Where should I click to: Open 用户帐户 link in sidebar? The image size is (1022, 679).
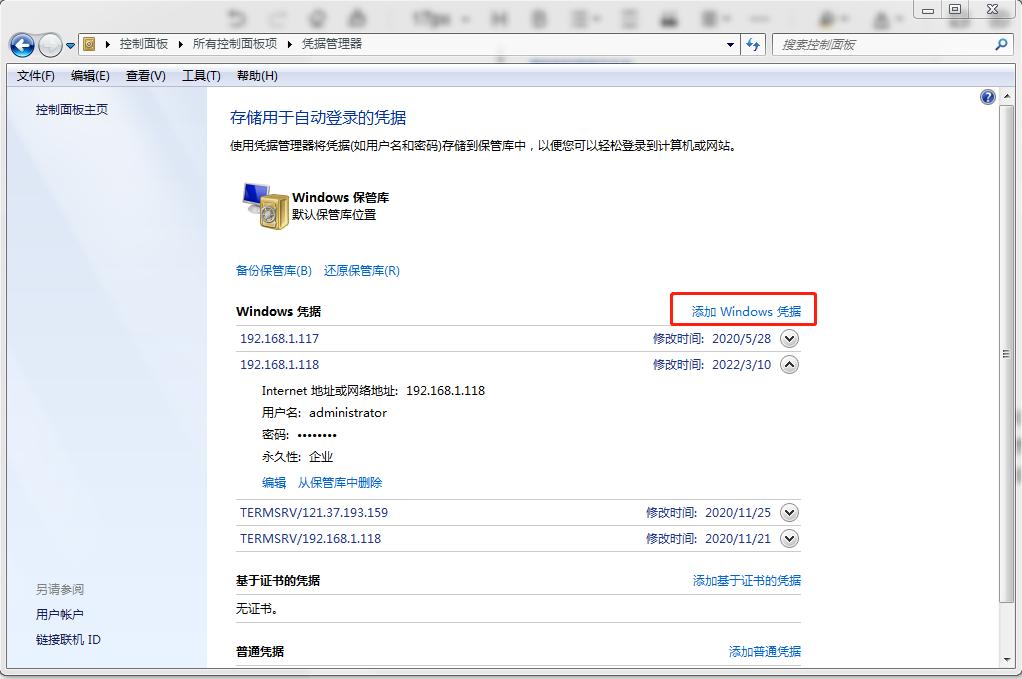[59, 614]
